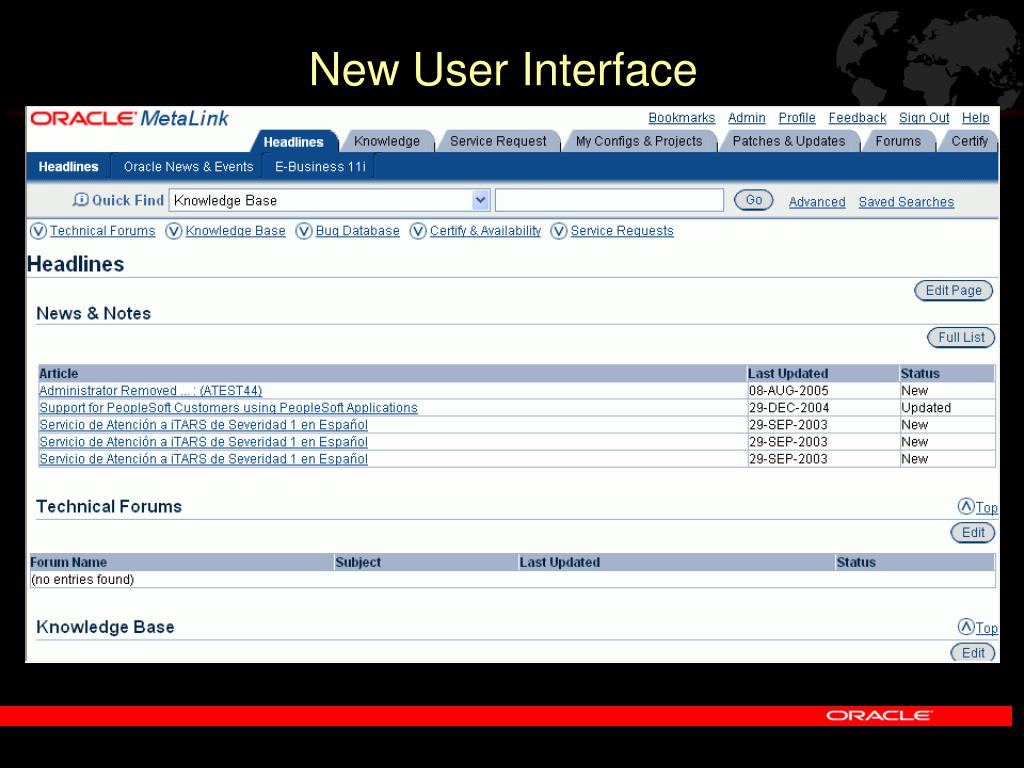Open the Admin link
The image size is (1024, 768).
pos(746,118)
